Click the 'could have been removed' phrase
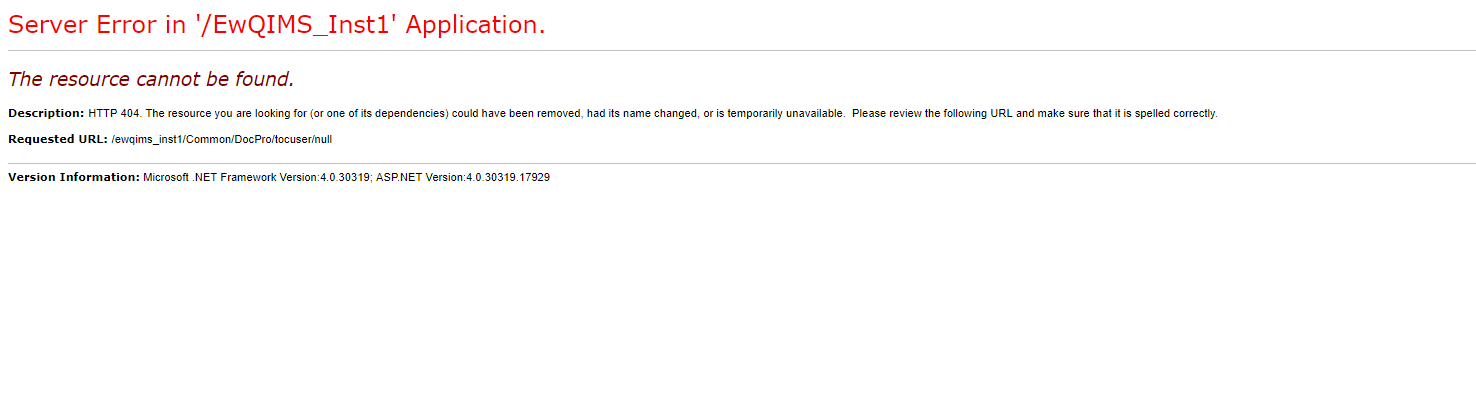 point(516,113)
